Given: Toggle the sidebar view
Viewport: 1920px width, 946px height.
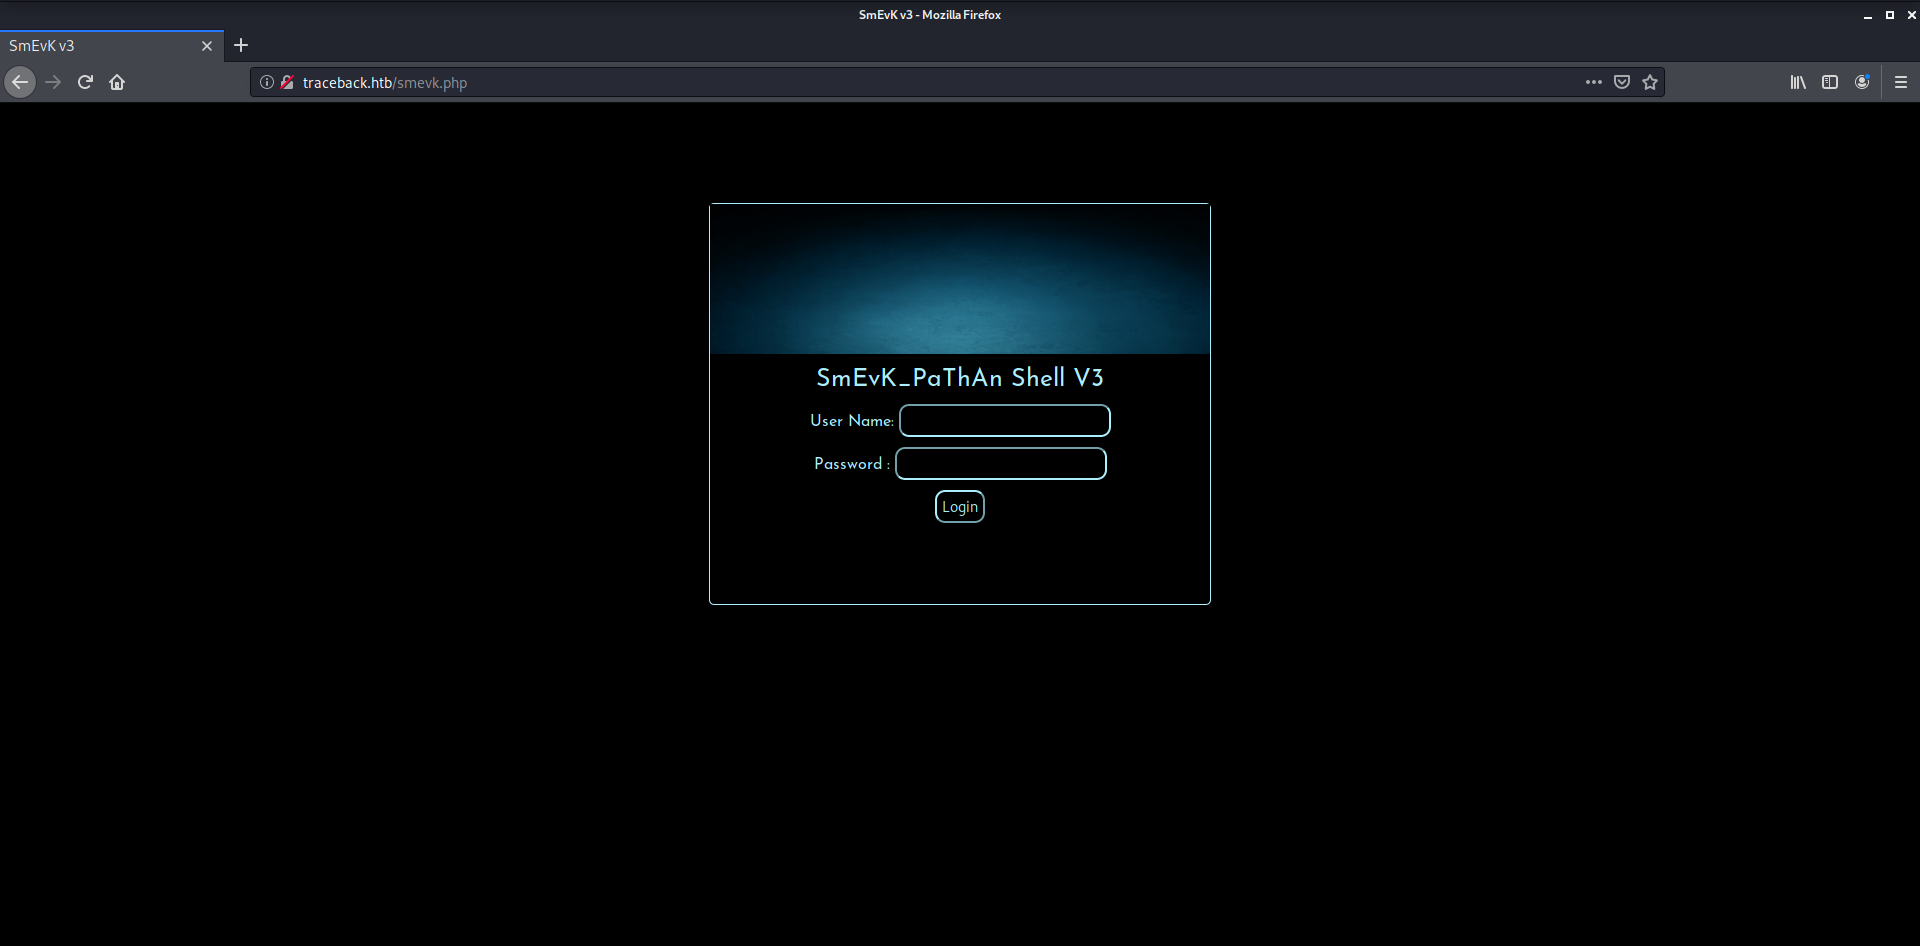Looking at the screenshot, I should [x=1830, y=82].
